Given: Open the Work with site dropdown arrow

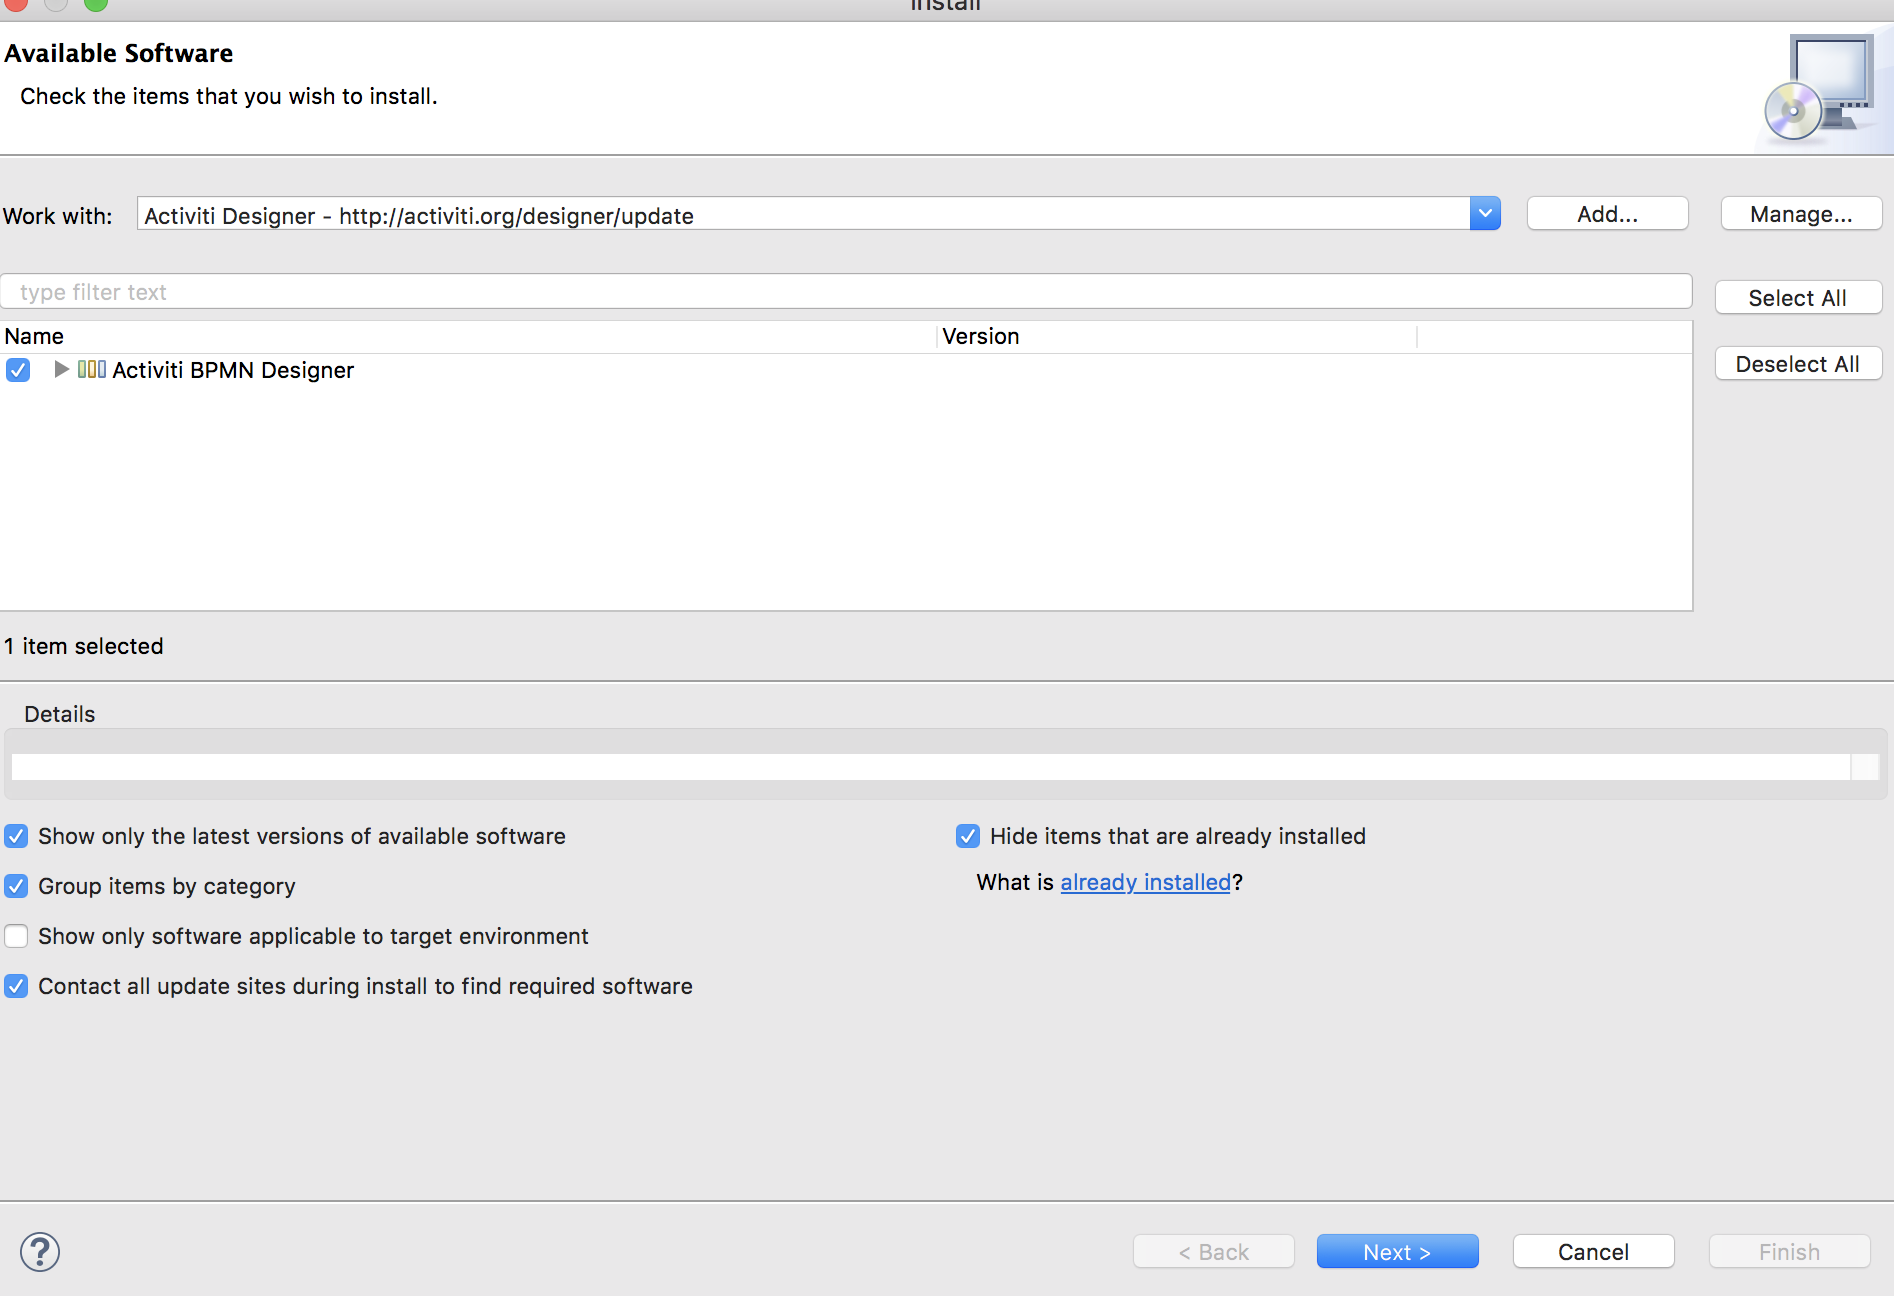Looking at the screenshot, I should pyautogui.click(x=1485, y=214).
